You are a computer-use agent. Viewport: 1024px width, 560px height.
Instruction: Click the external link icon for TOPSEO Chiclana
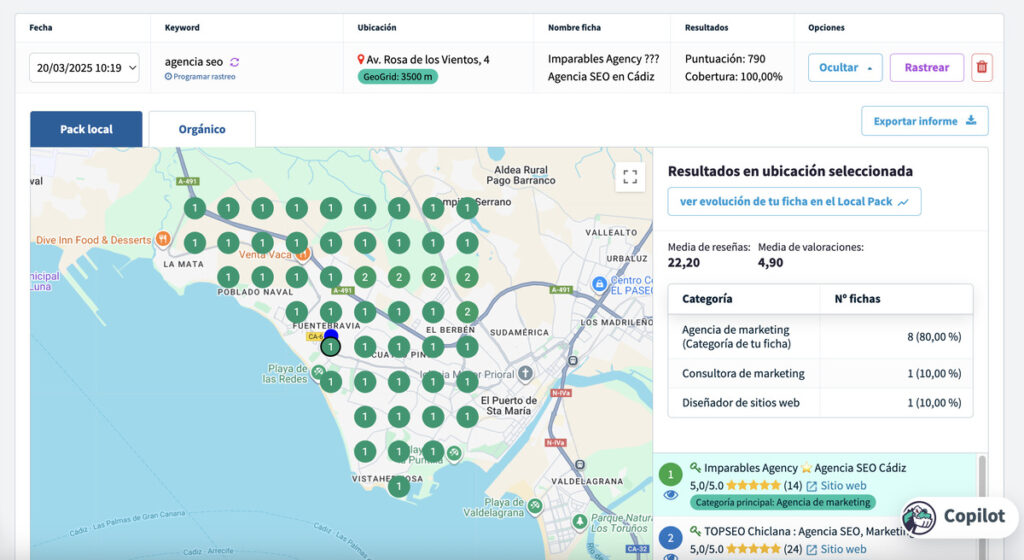click(x=812, y=550)
